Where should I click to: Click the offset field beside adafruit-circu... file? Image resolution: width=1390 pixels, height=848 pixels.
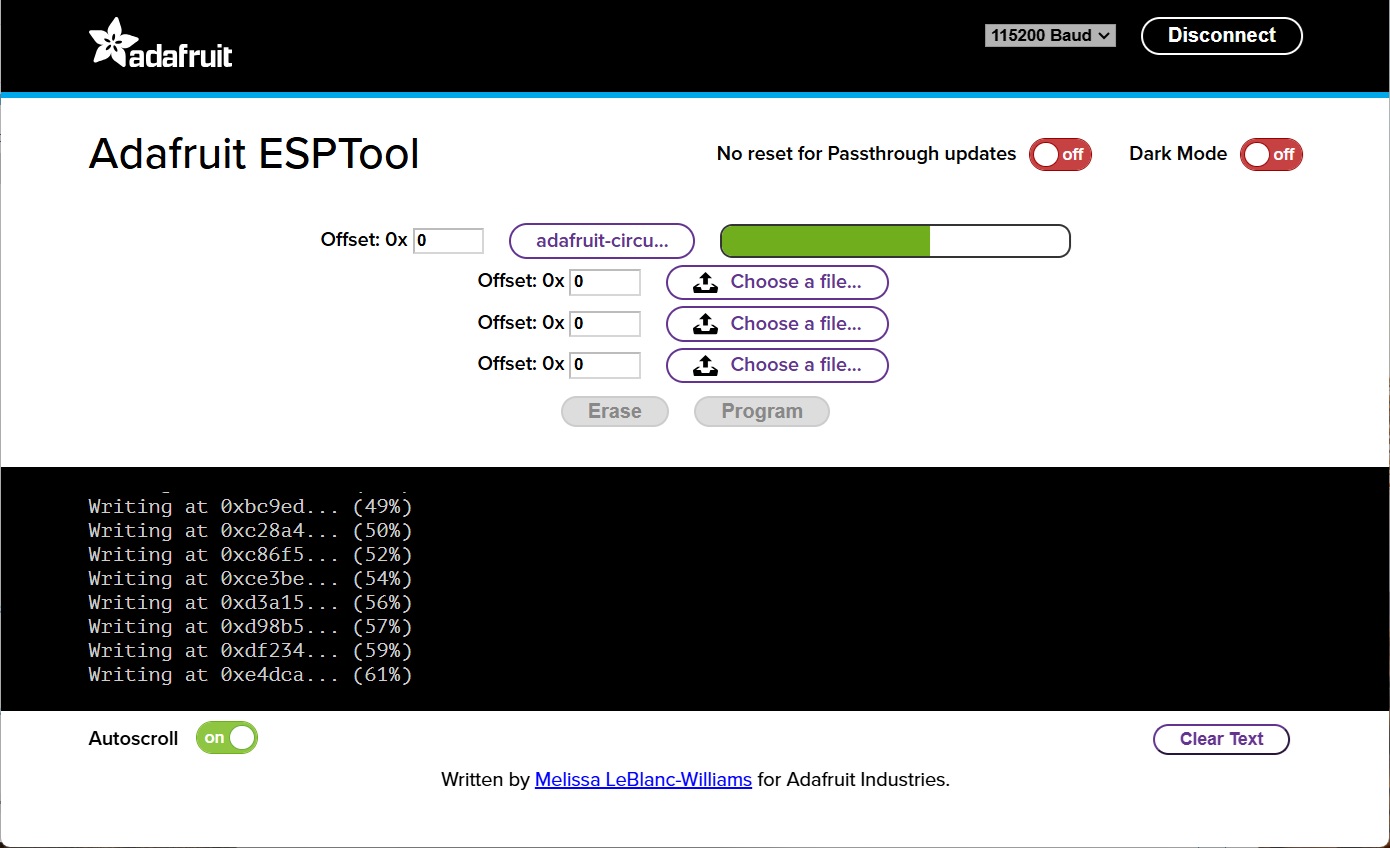coord(448,241)
